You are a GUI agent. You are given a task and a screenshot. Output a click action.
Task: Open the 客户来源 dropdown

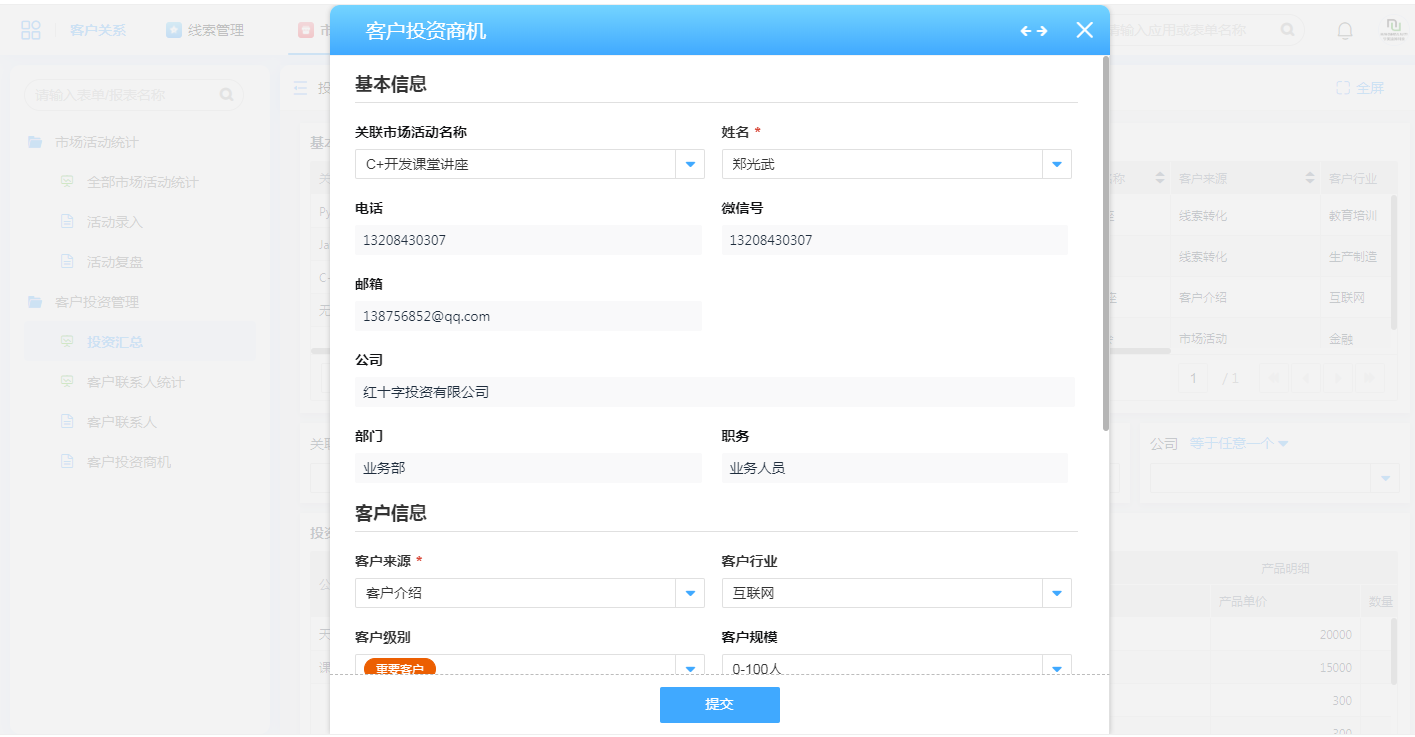coord(690,593)
